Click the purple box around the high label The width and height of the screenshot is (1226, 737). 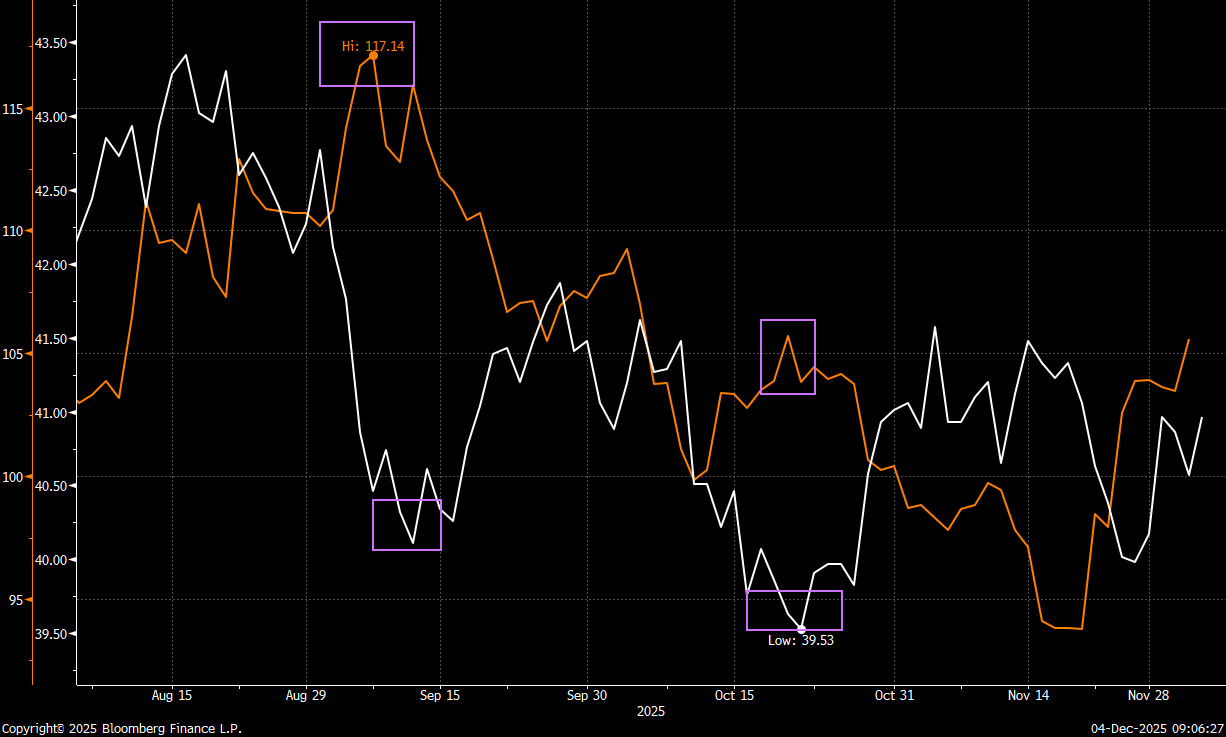point(367,54)
